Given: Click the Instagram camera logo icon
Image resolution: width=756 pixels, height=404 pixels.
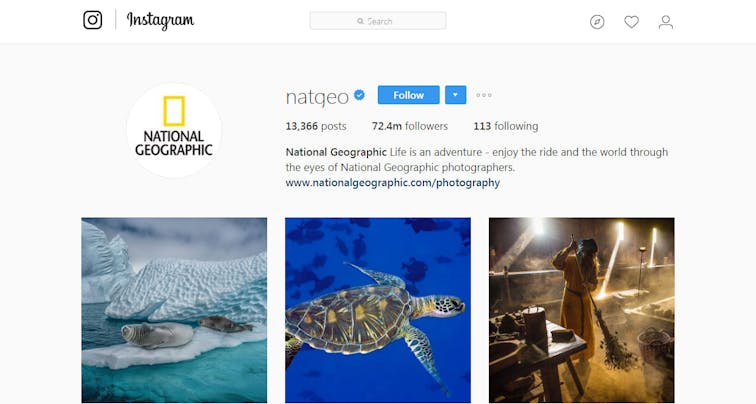Looking at the screenshot, I should coord(93,20).
